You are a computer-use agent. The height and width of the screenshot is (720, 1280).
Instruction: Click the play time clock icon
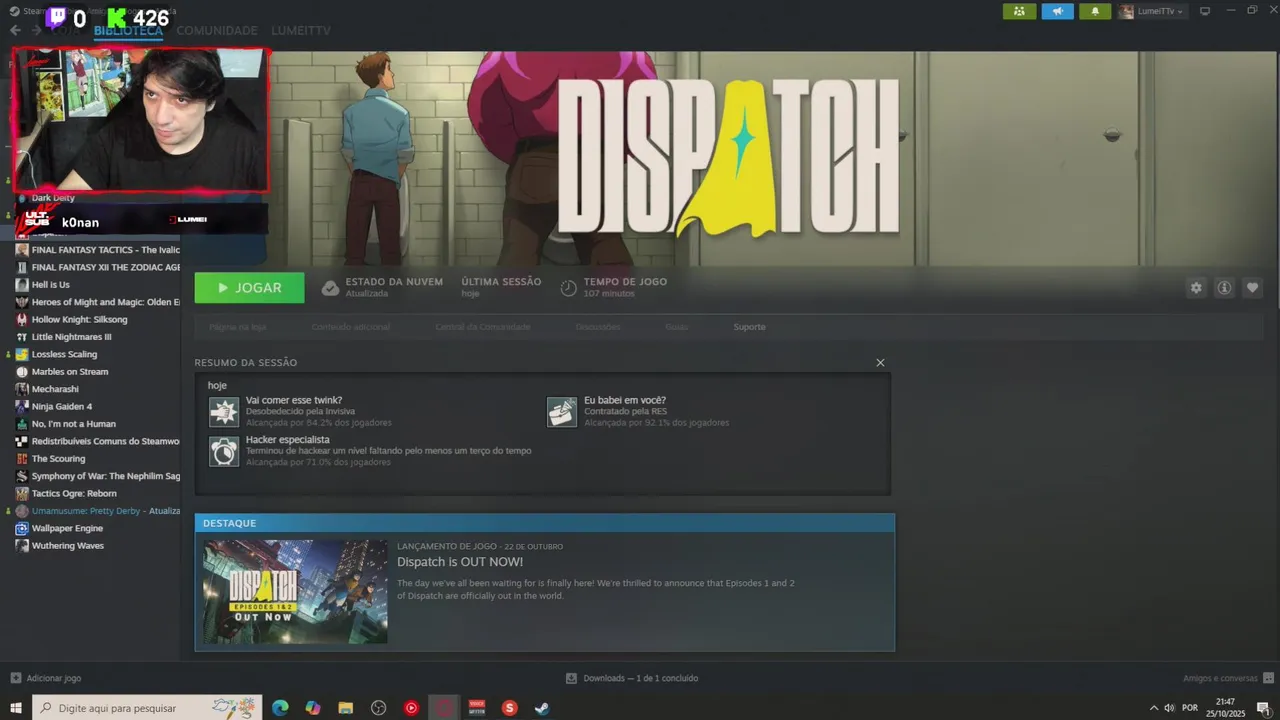click(568, 288)
